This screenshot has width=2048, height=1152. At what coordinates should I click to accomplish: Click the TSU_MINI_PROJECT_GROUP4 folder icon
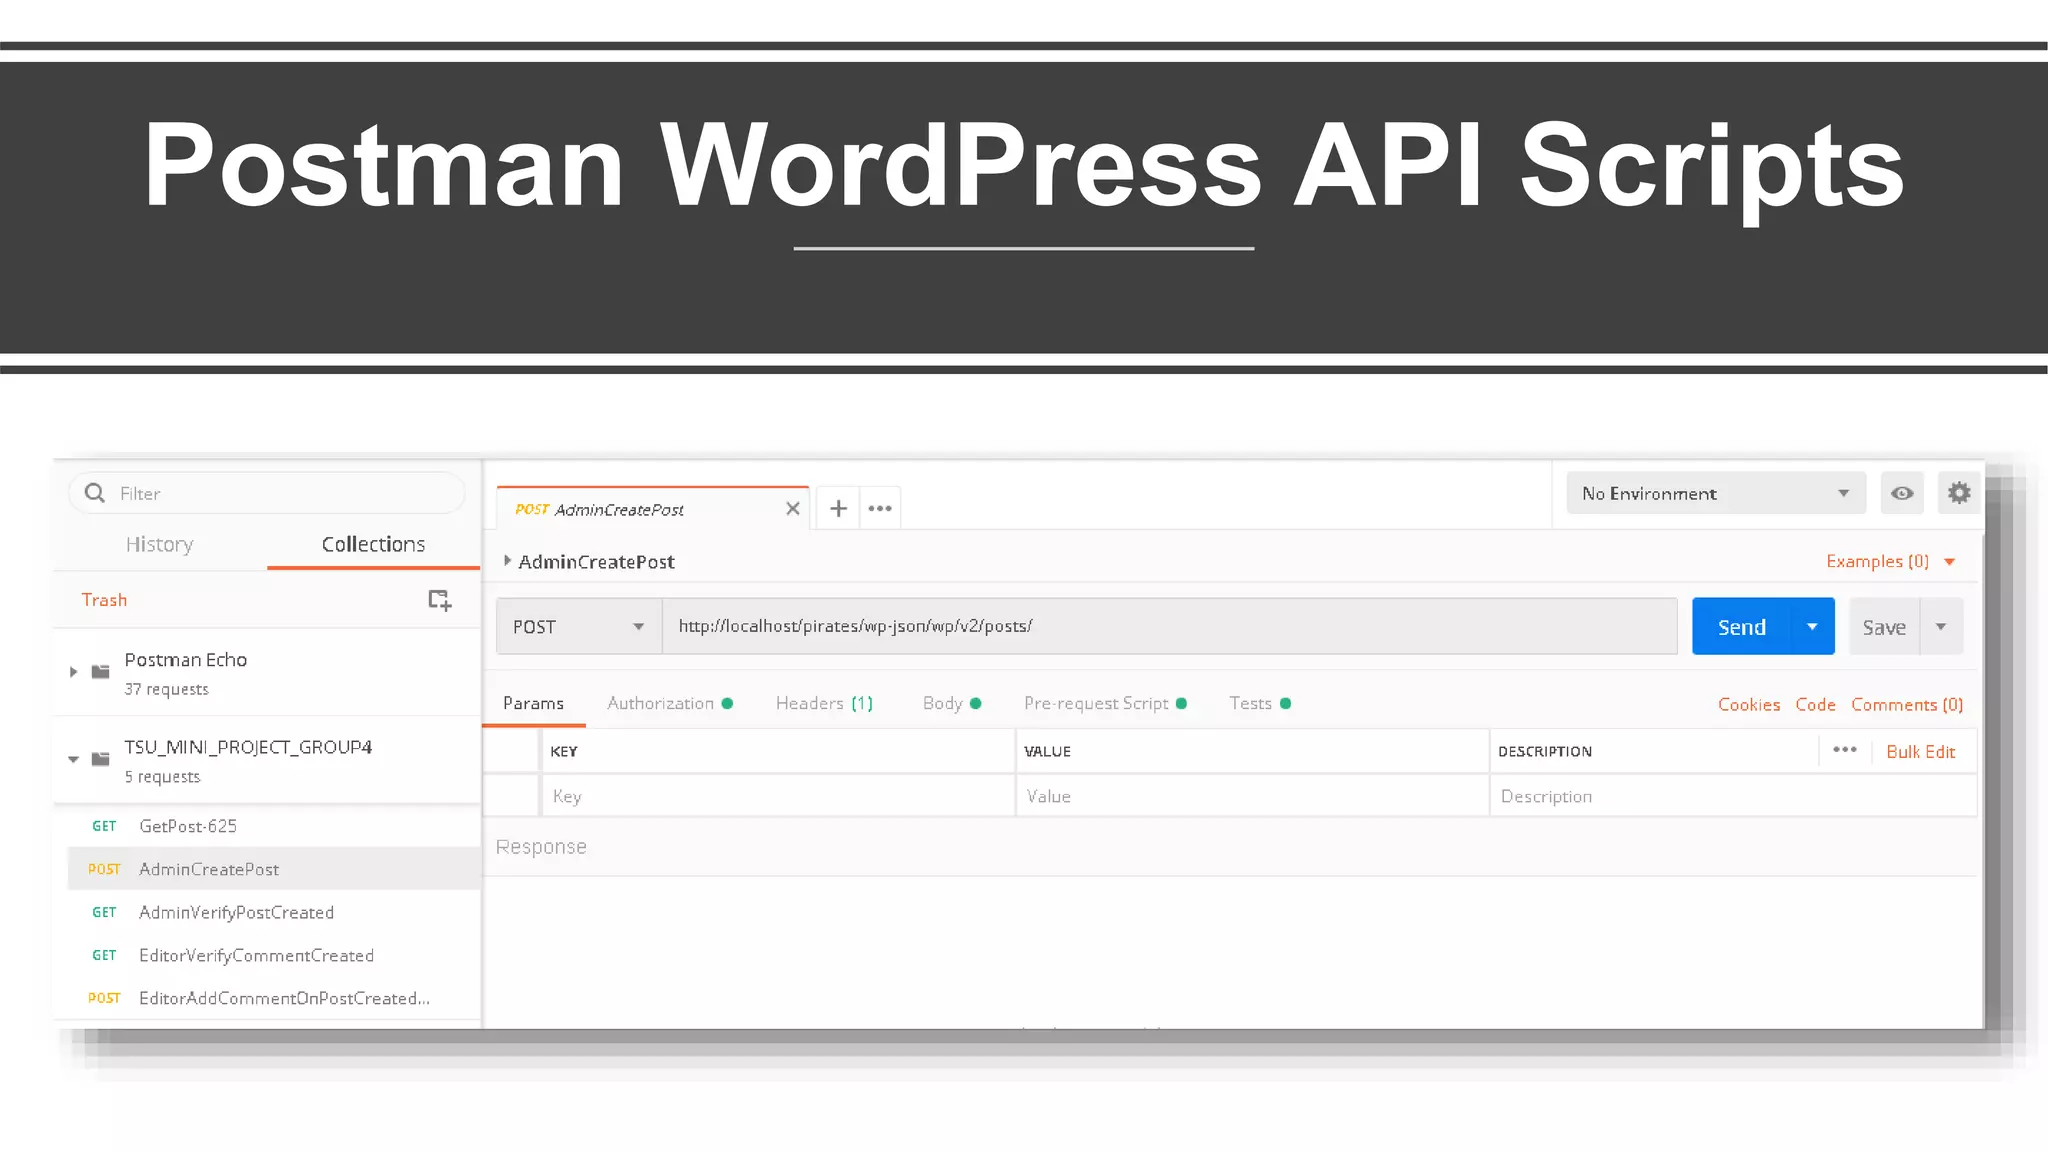pyautogui.click(x=100, y=759)
